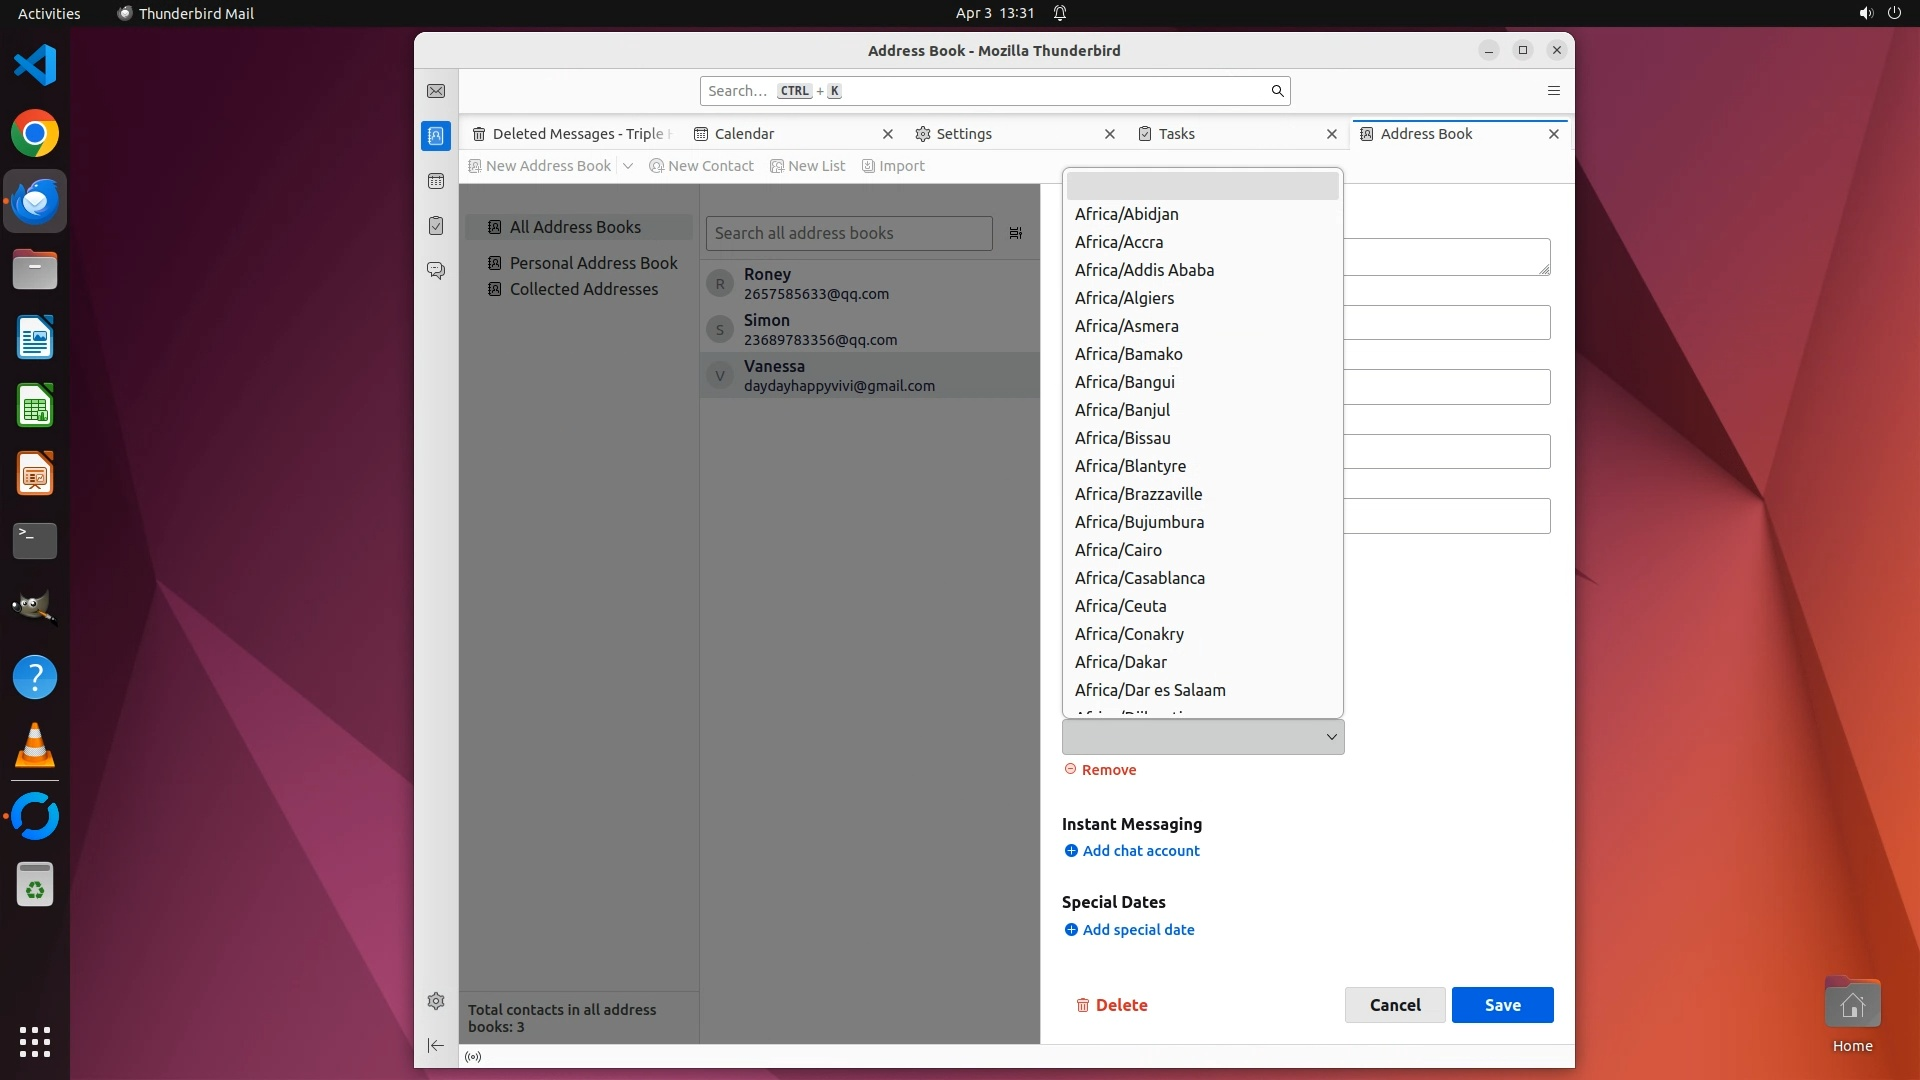Click Add chat account link
The height and width of the screenshot is (1080, 1920).
point(1140,851)
